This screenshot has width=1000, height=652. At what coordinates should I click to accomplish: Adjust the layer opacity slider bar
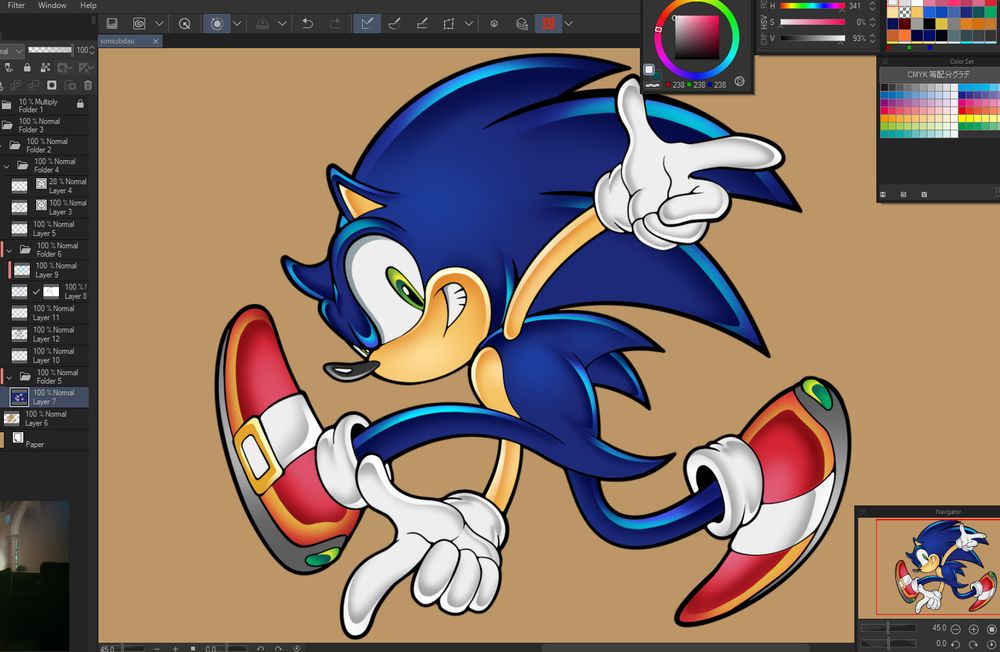point(50,50)
